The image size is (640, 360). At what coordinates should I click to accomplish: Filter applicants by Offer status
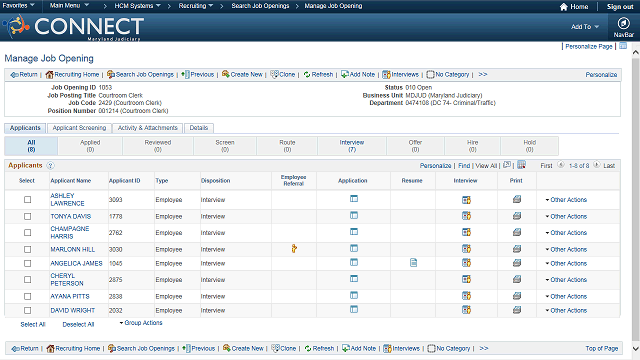(415, 146)
